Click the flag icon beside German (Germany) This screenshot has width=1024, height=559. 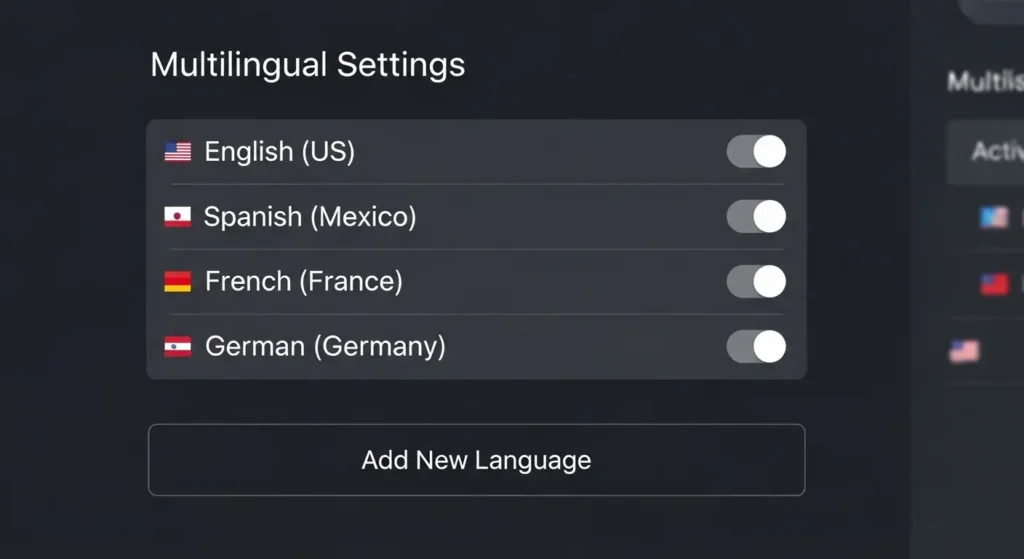tap(177, 347)
